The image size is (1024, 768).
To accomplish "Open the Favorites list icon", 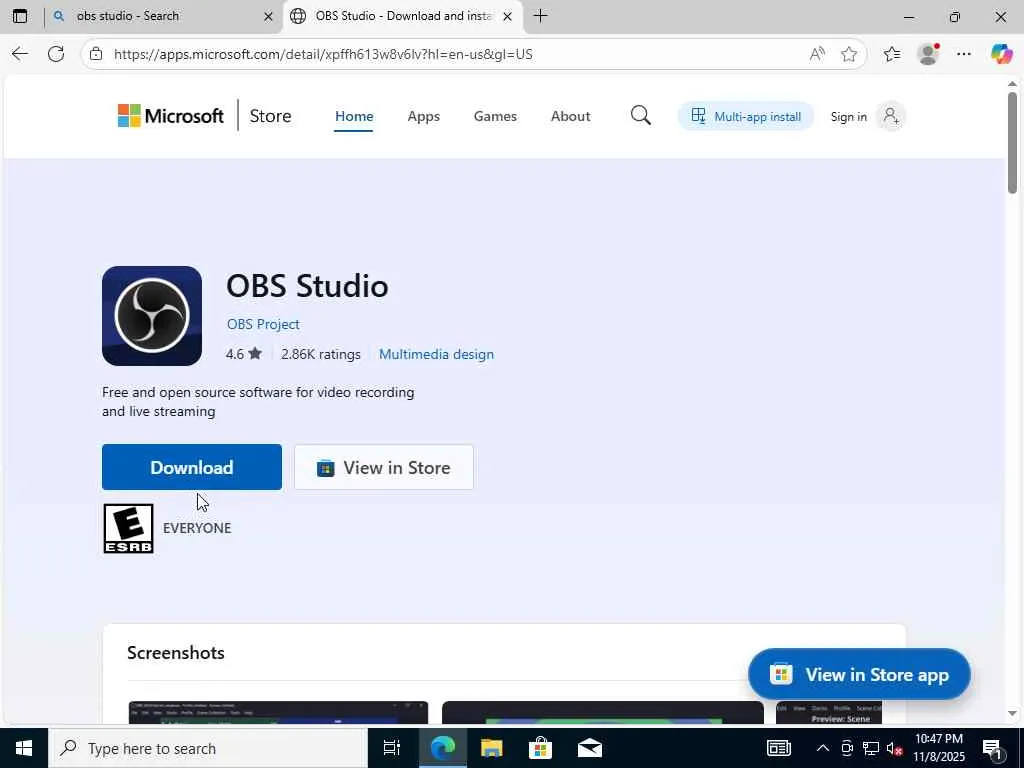I will pyautogui.click(x=892, y=54).
